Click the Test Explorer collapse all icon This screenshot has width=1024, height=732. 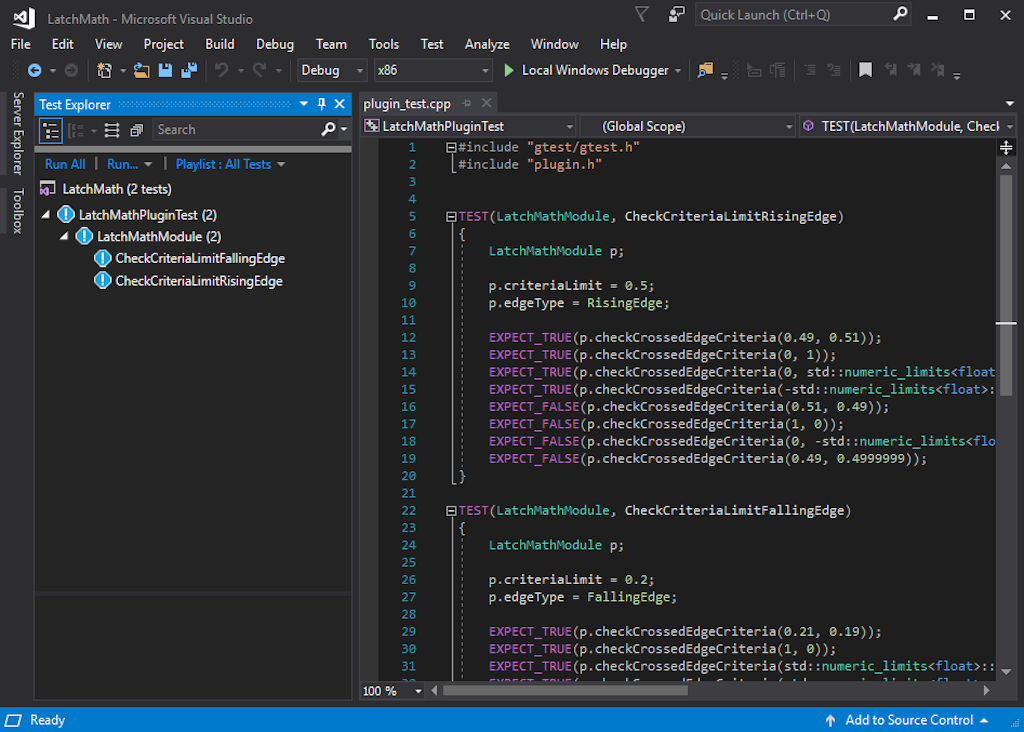(136, 130)
